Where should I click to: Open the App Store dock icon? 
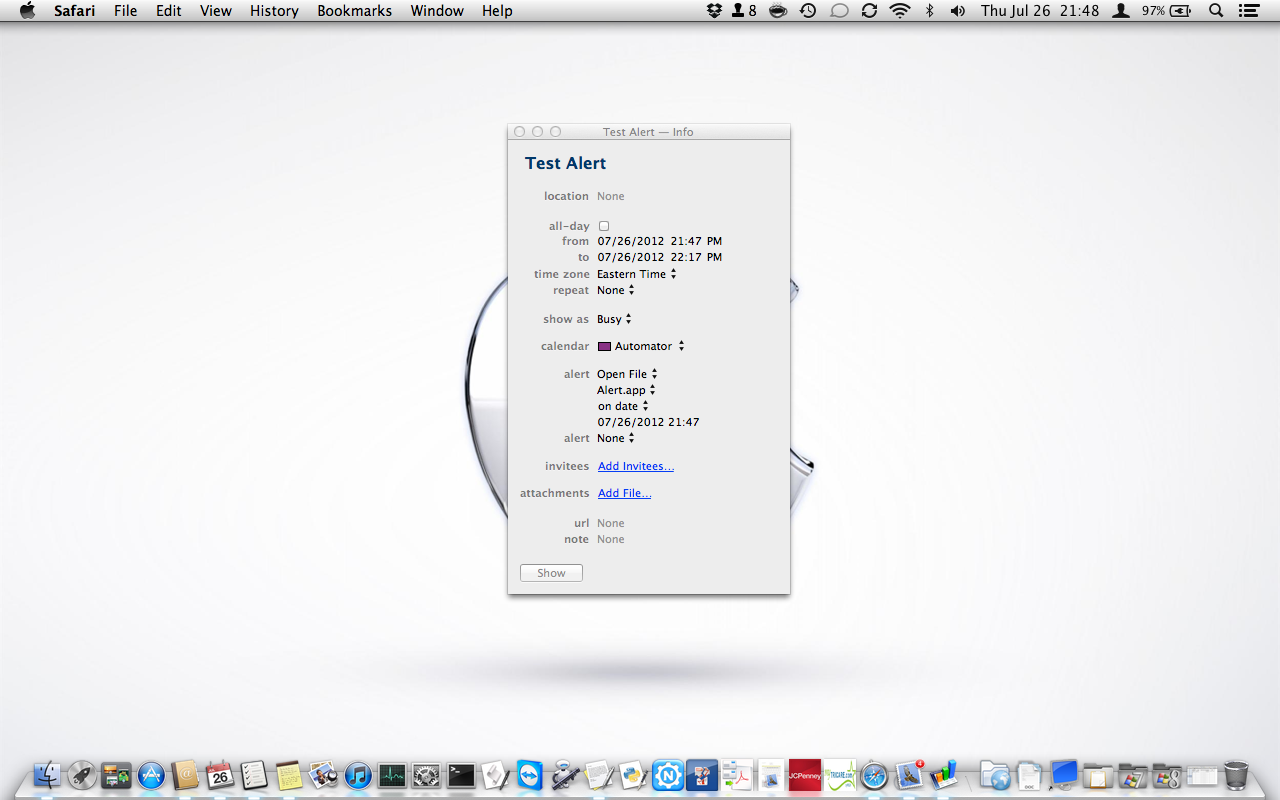(151, 775)
